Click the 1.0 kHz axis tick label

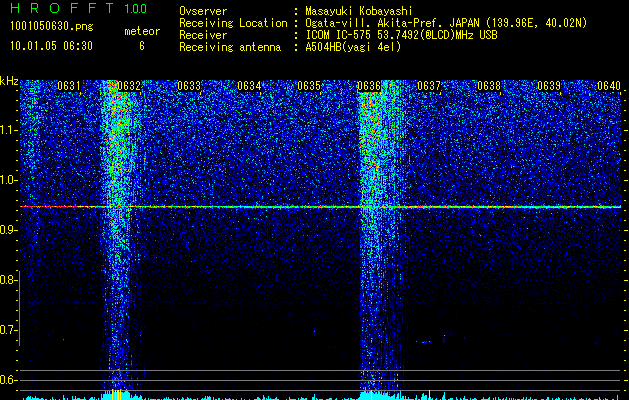[9, 180]
